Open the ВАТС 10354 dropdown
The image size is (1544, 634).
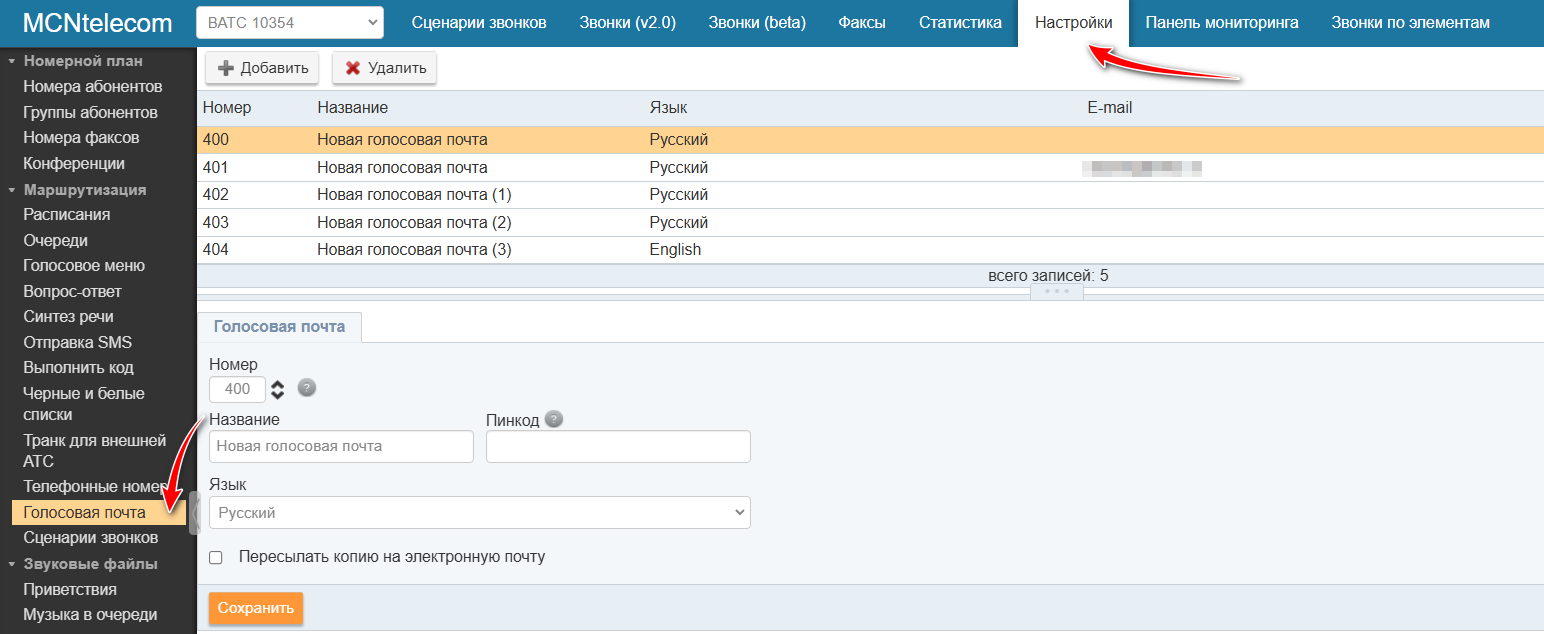pyautogui.click(x=290, y=22)
